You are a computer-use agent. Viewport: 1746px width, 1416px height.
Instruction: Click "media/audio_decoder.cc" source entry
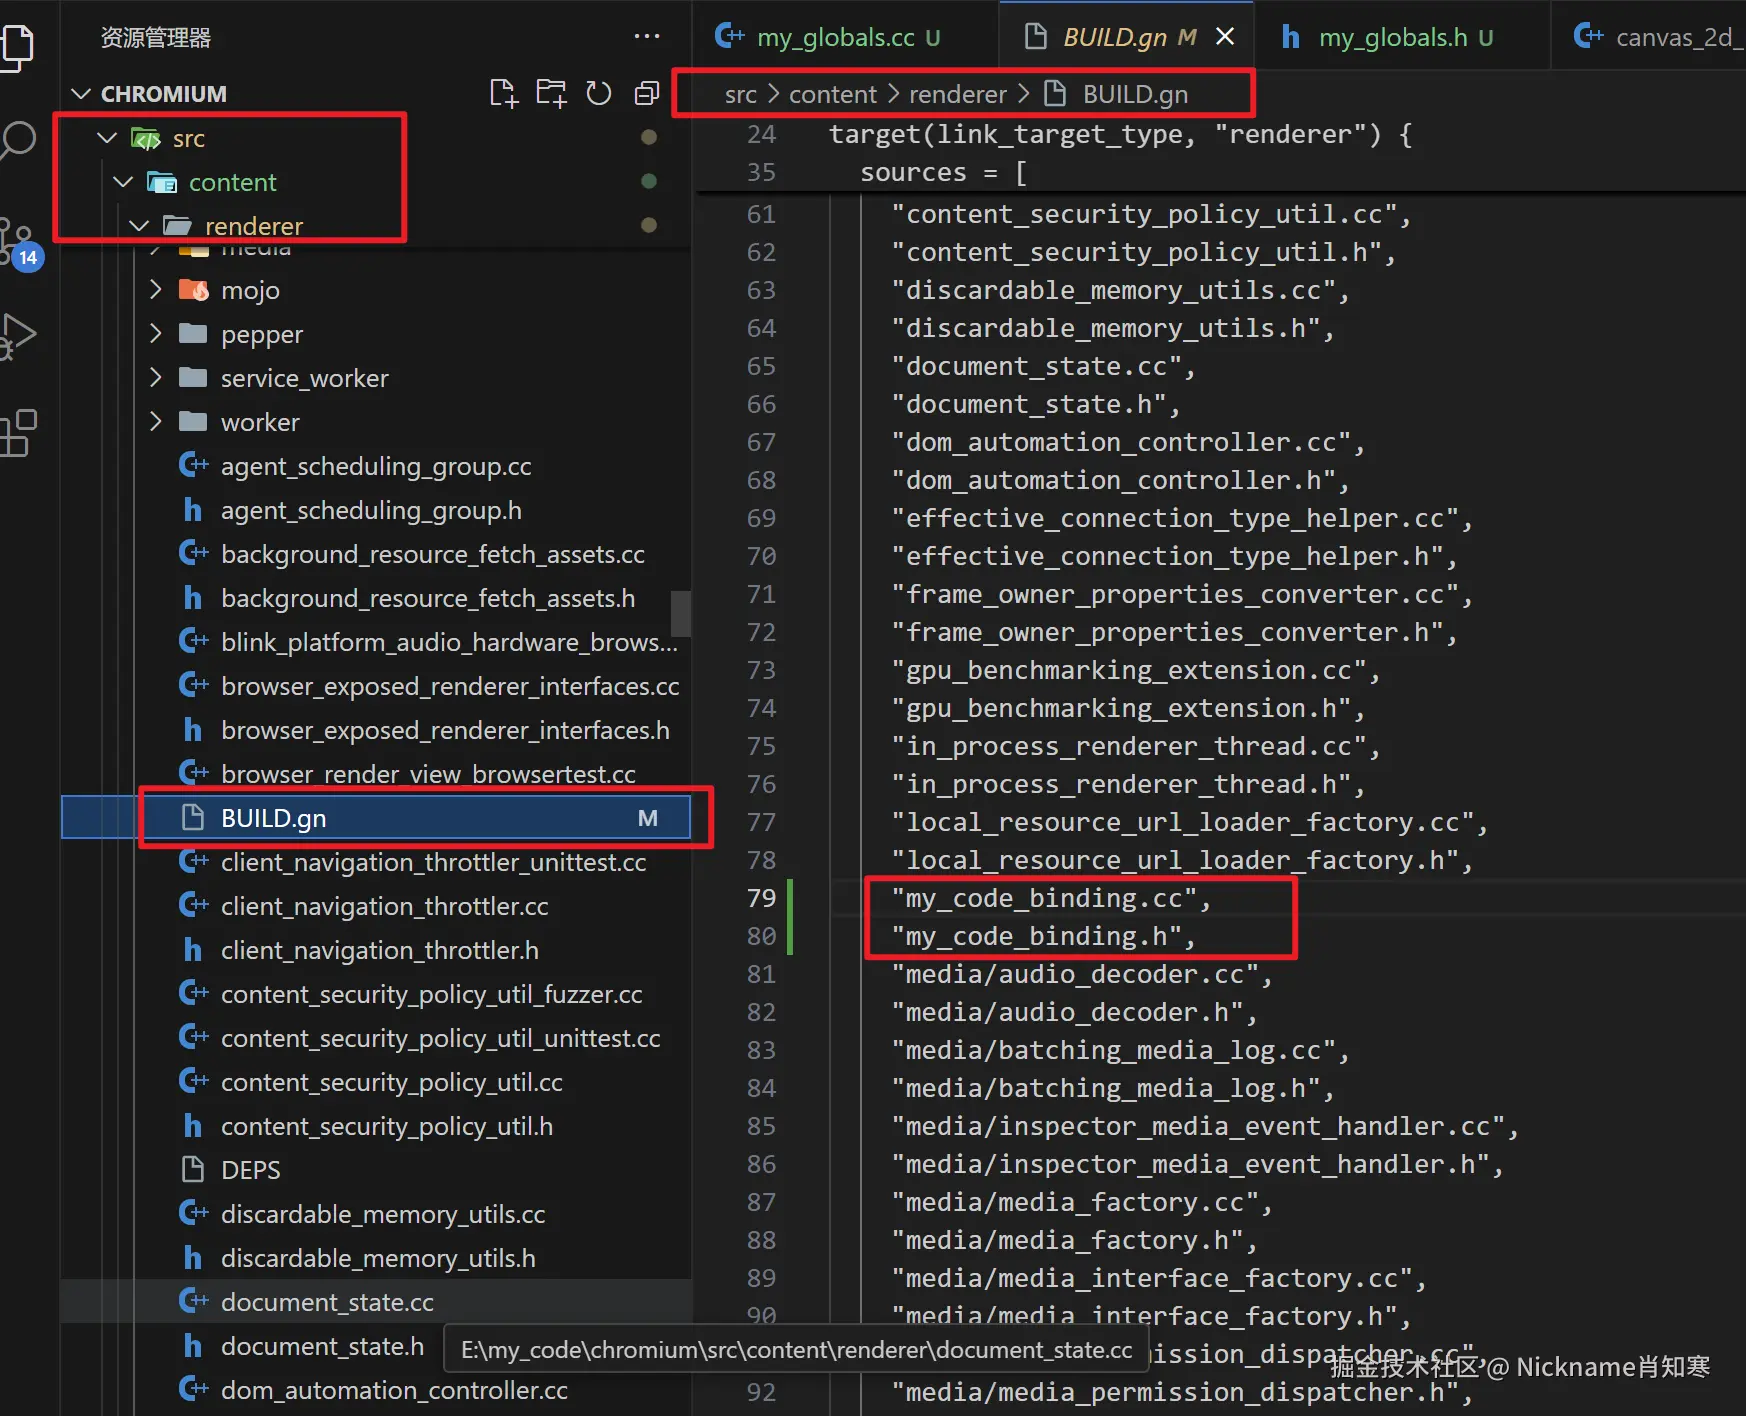[x=1082, y=974]
